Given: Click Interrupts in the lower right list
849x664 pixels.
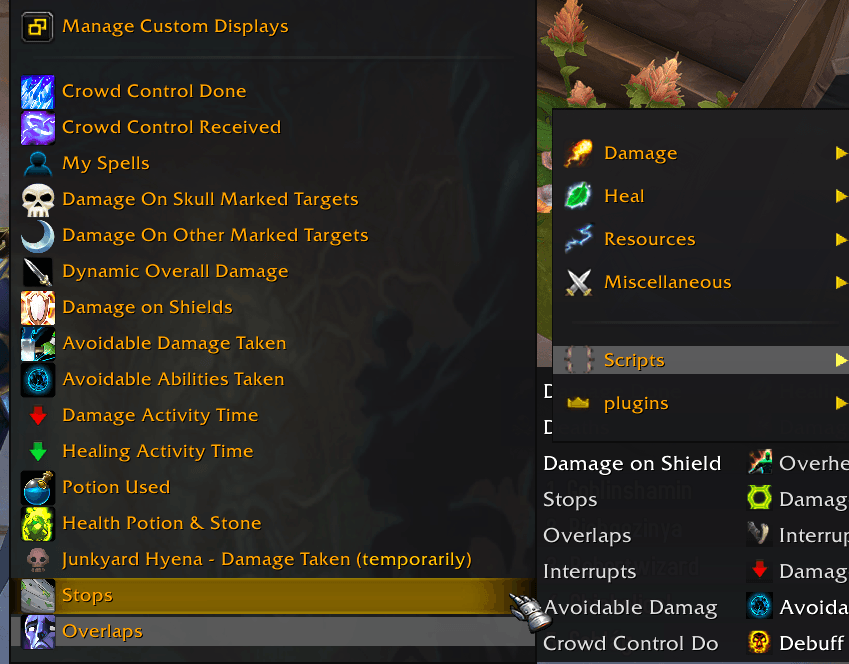Looking at the screenshot, I should 590,572.
